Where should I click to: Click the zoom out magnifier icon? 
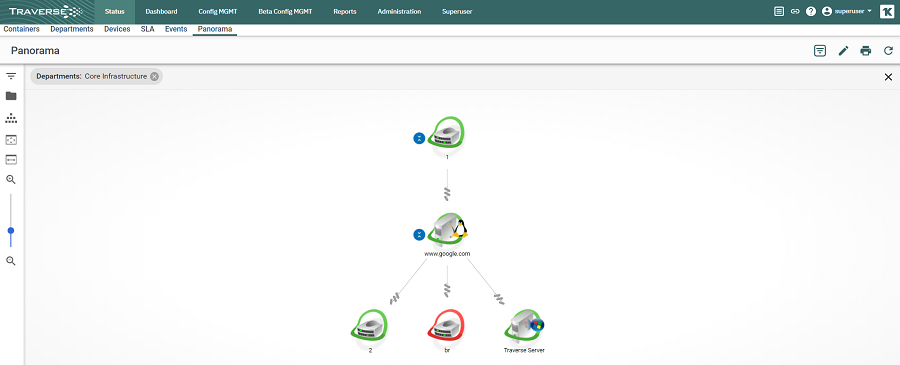(11, 261)
